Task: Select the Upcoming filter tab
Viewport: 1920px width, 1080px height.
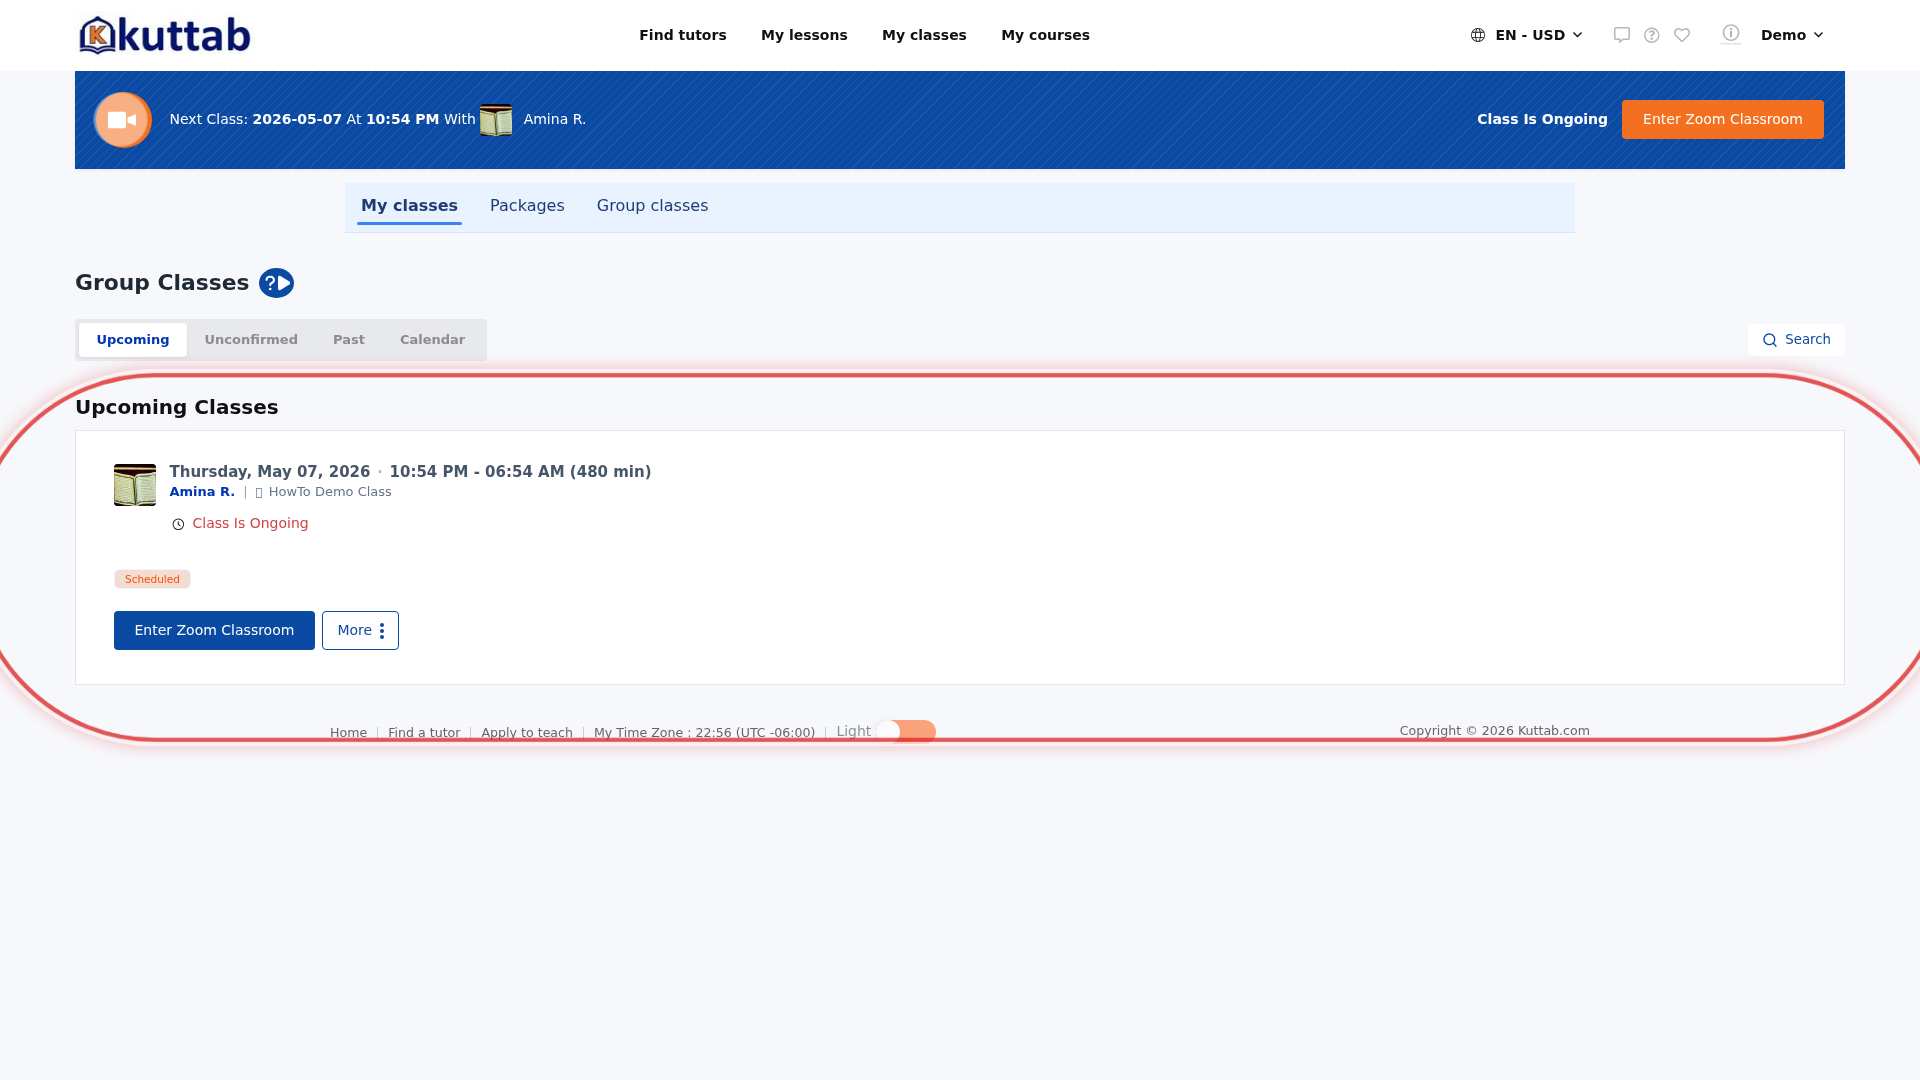Action: (x=133, y=340)
